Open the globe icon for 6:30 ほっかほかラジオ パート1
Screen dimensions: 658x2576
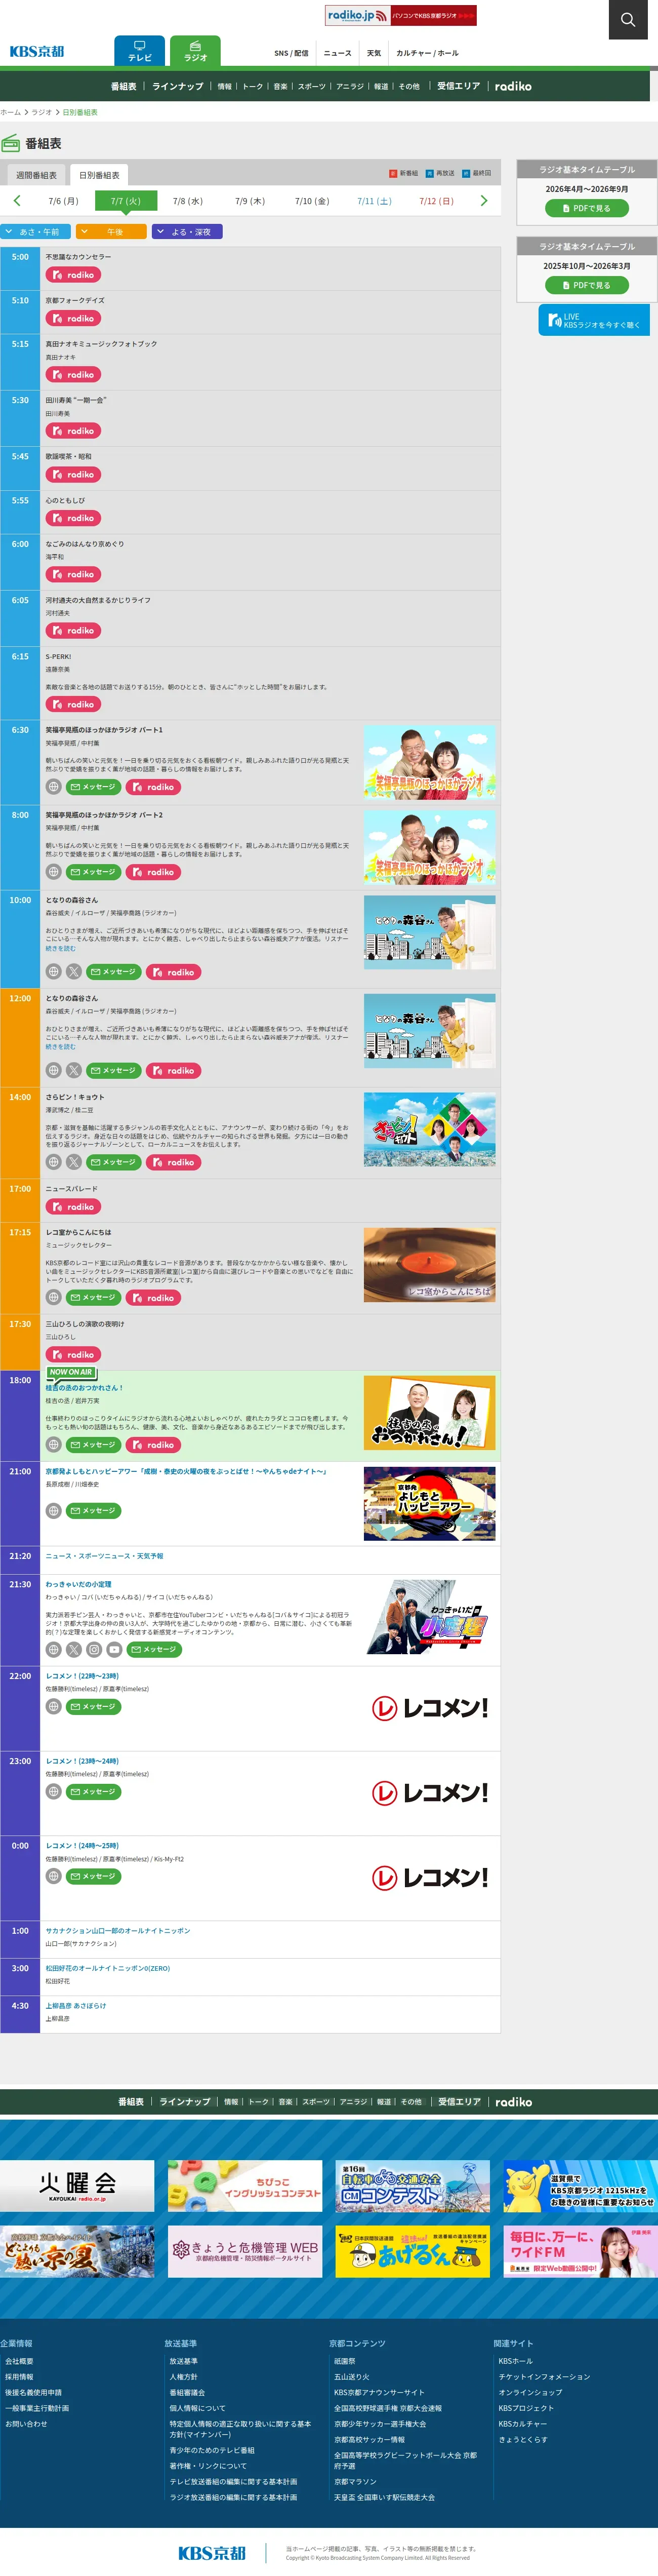tap(54, 787)
